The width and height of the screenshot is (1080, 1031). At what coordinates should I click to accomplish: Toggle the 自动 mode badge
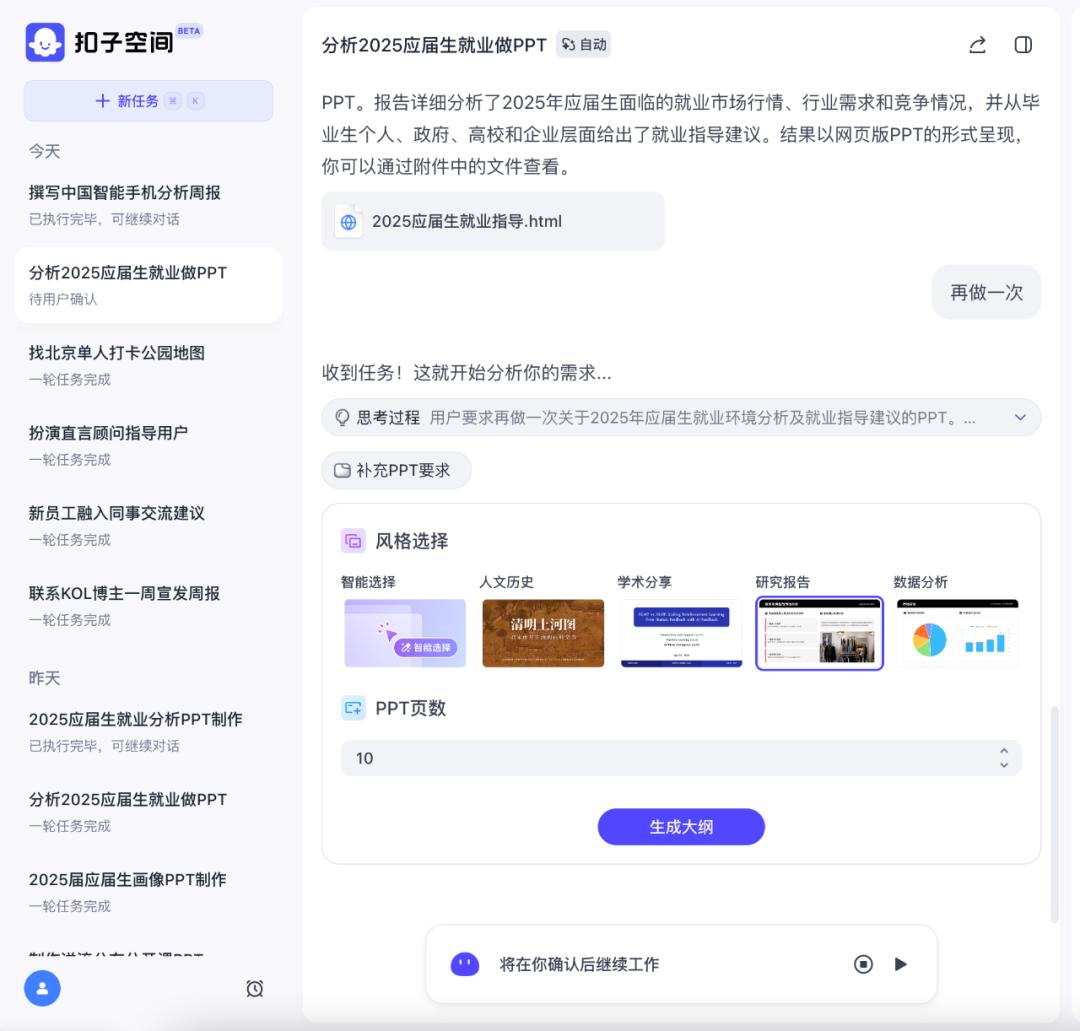(x=584, y=44)
